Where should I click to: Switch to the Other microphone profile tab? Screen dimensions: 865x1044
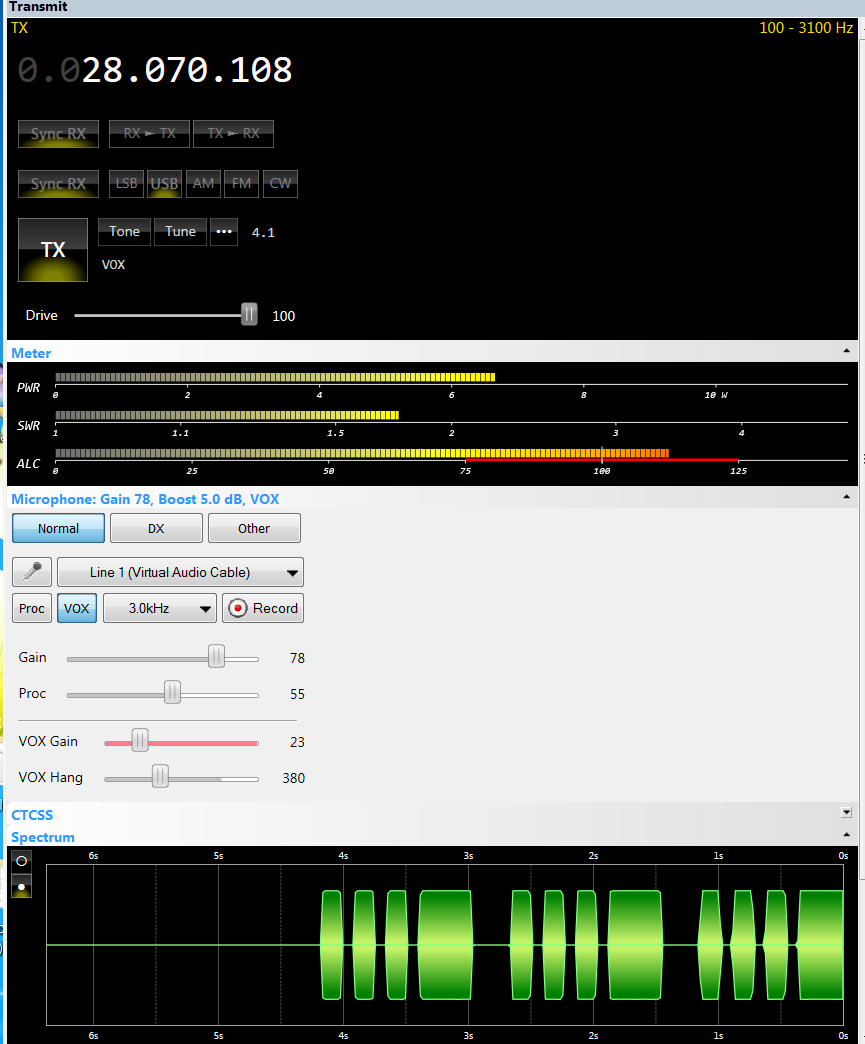pyautogui.click(x=253, y=528)
